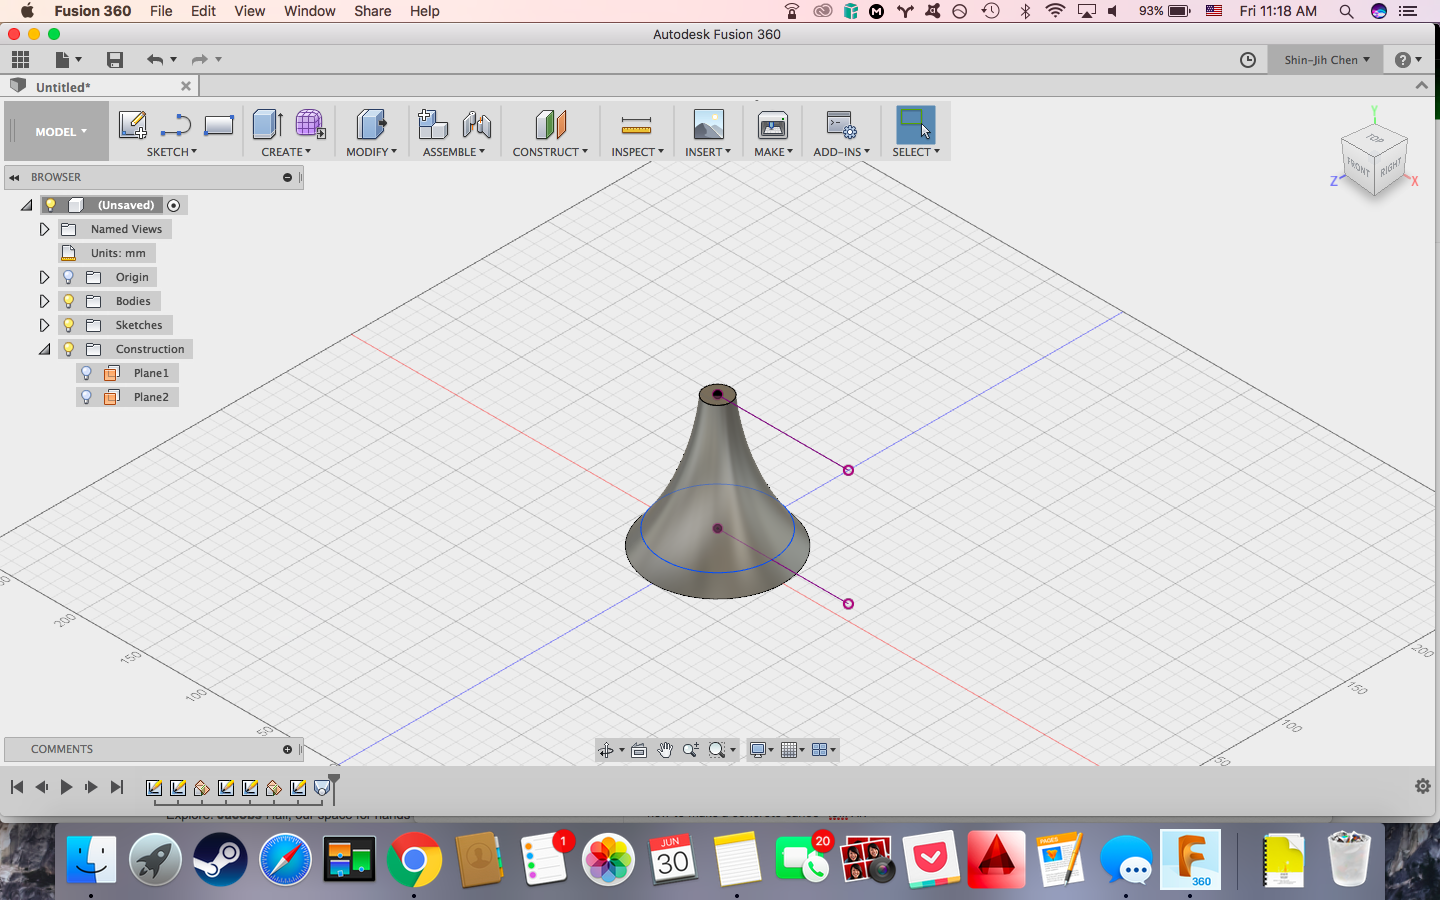Open the Viewports layout icon

[x=820, y=750]
